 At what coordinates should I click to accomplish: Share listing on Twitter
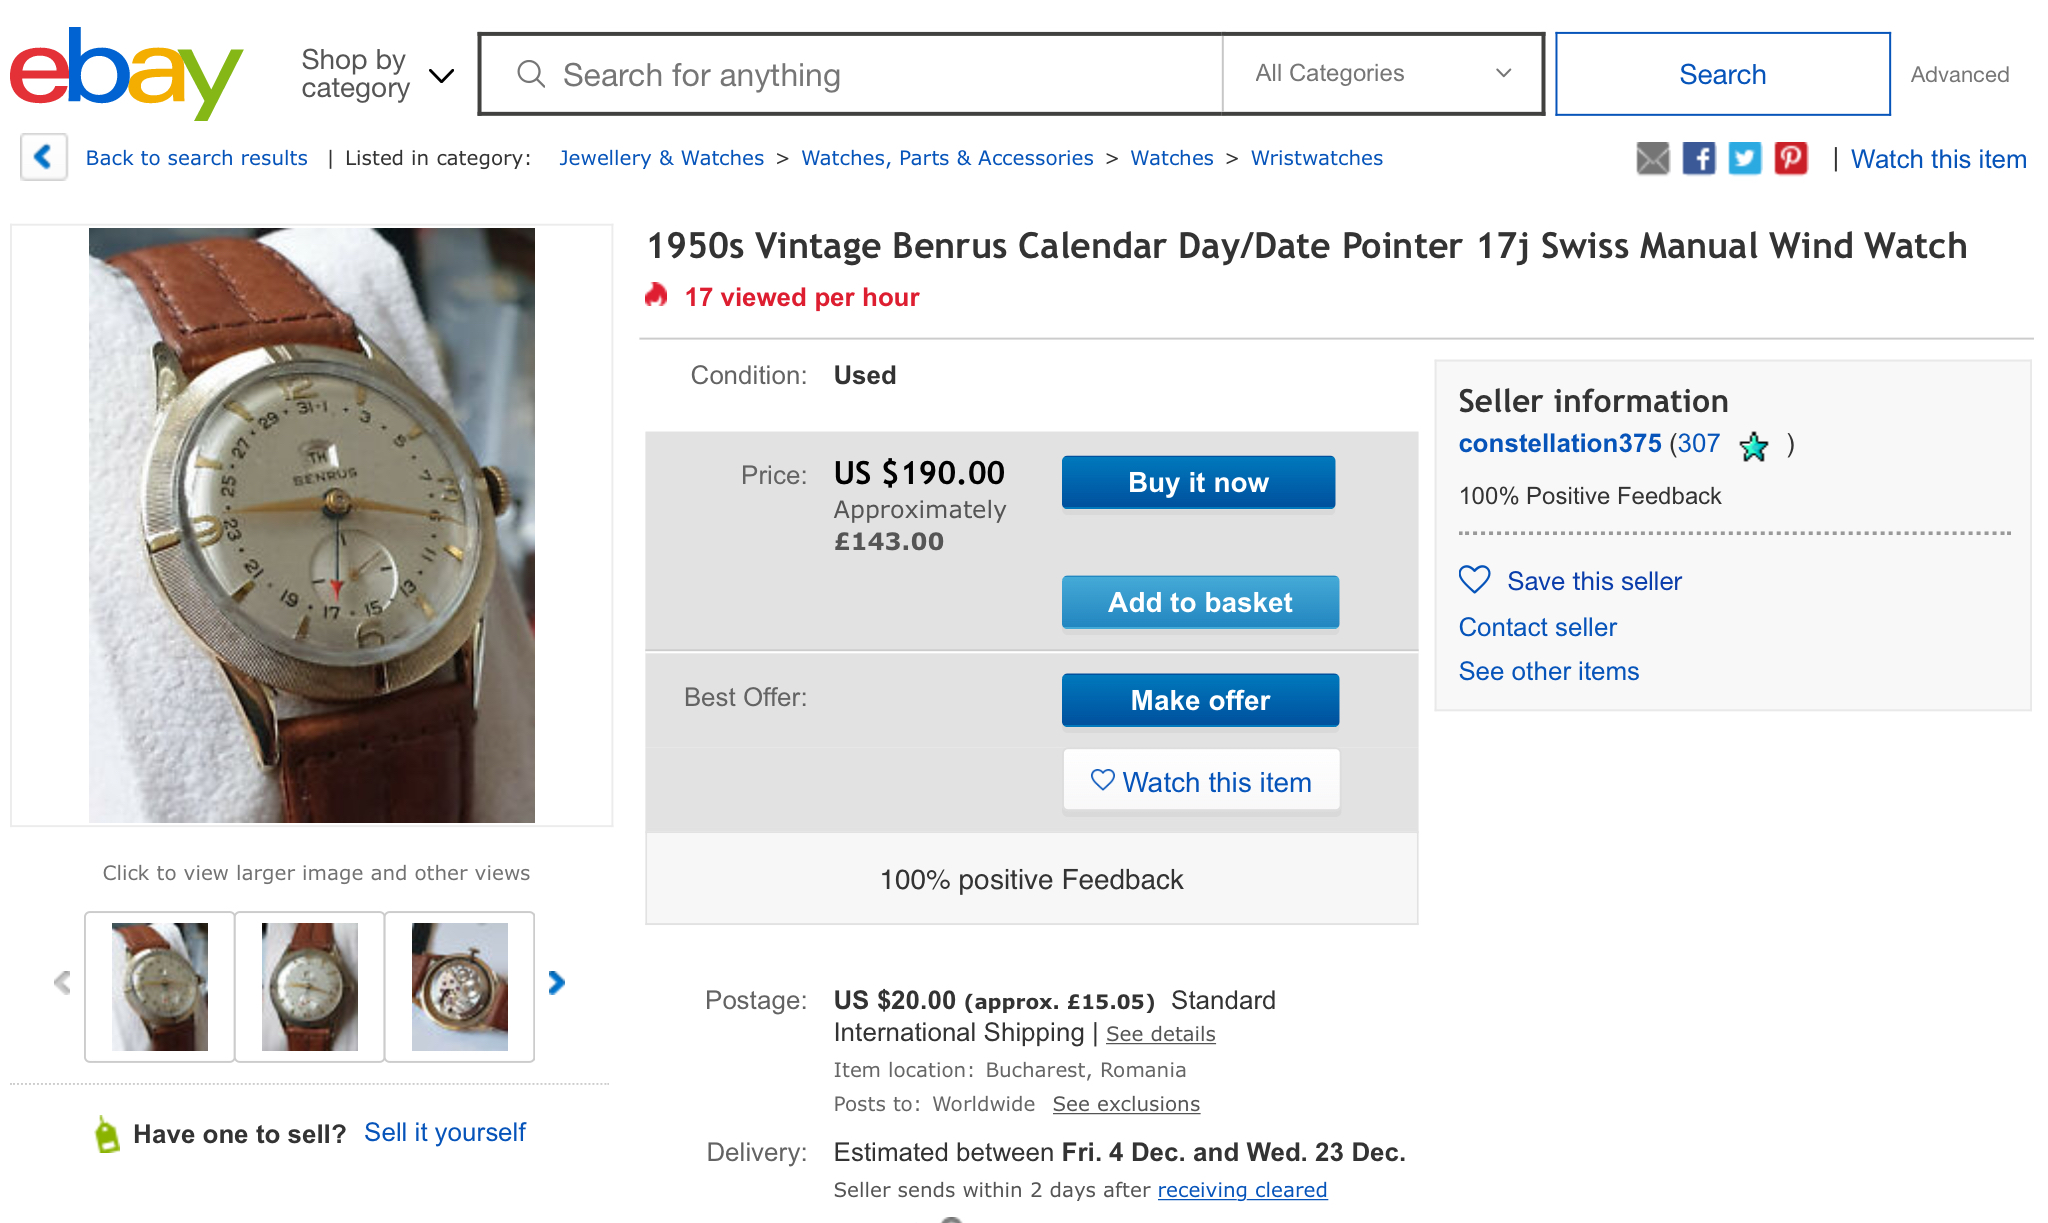1744,158
